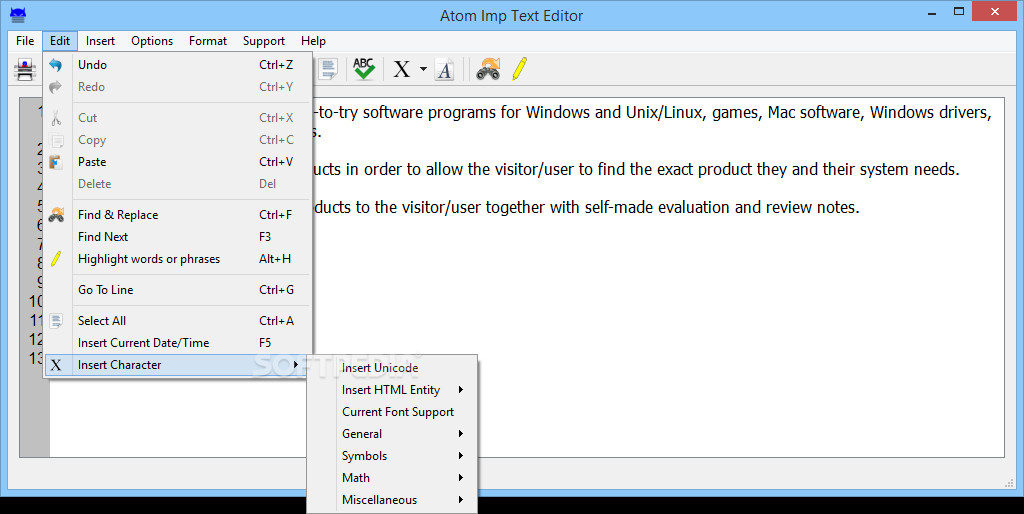Screen dimensions: 1024x514
Task: Open the Support menu
Action: [x=264, y=40]
